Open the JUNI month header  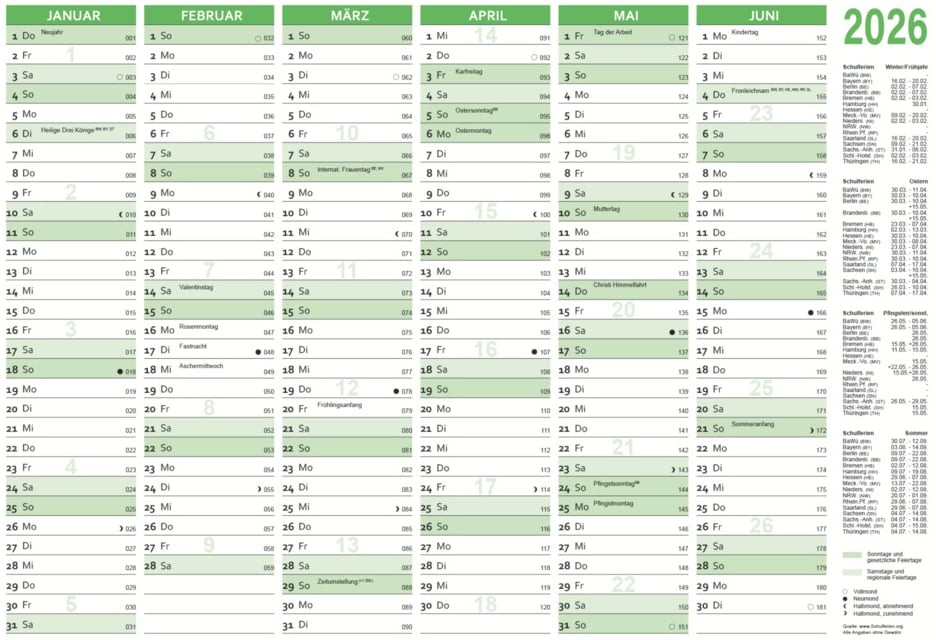(x=763, y=15)
